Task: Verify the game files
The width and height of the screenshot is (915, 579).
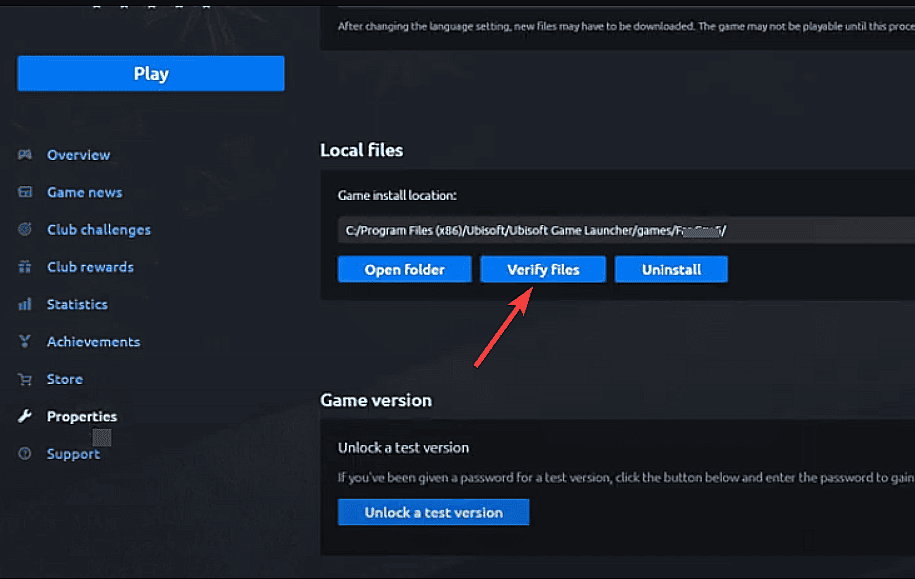Action: point(543,269)
